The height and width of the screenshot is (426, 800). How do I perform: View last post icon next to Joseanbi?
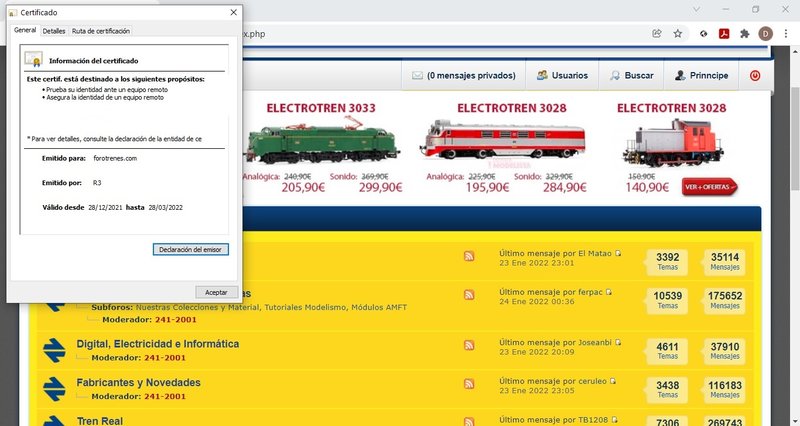[618, 342]
